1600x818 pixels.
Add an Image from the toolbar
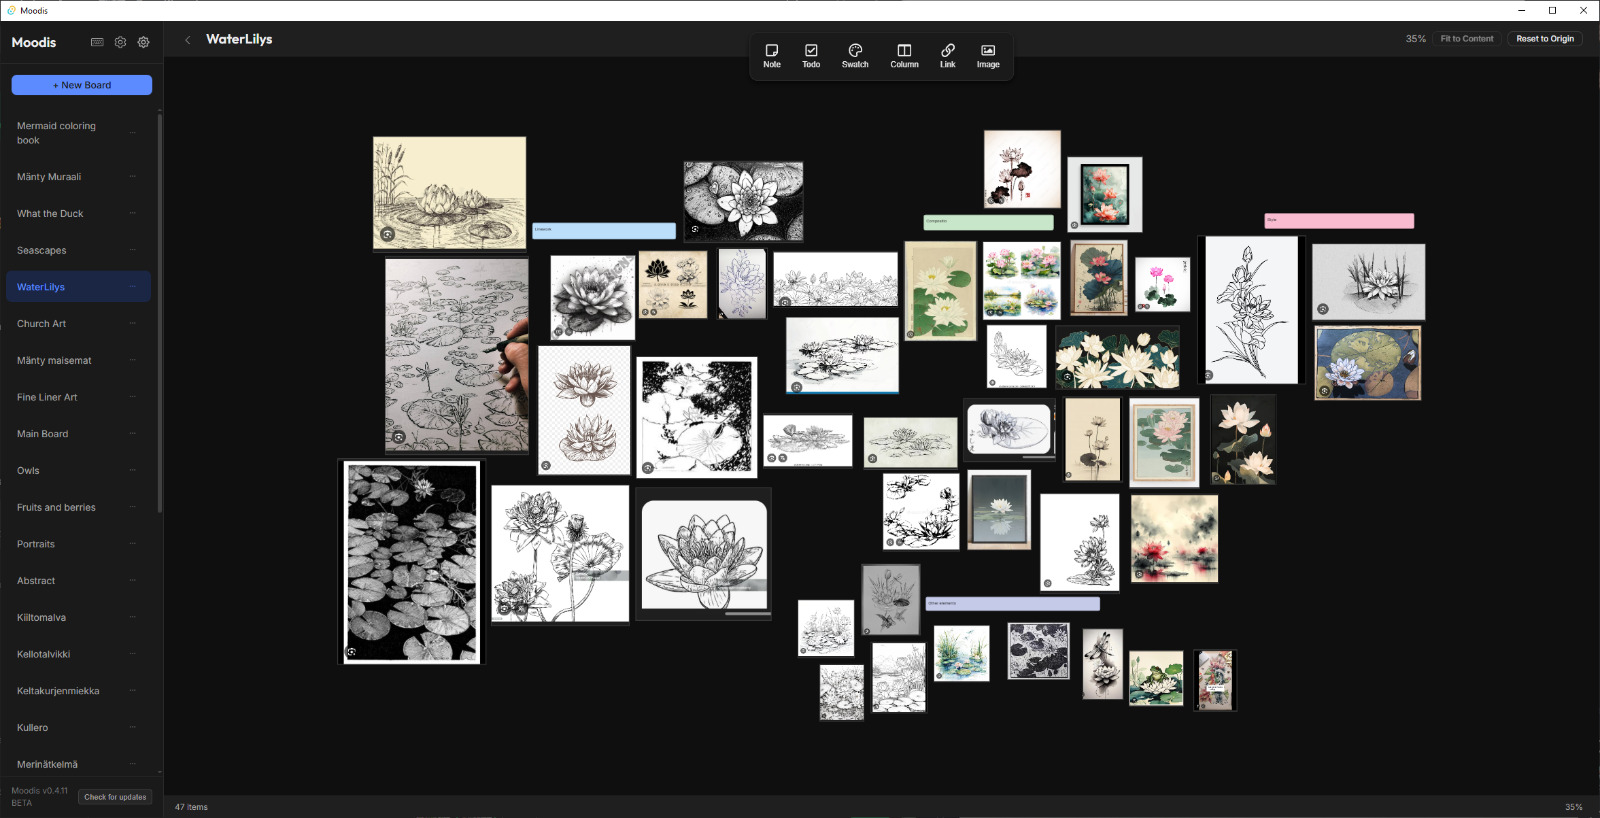(988, 56)
